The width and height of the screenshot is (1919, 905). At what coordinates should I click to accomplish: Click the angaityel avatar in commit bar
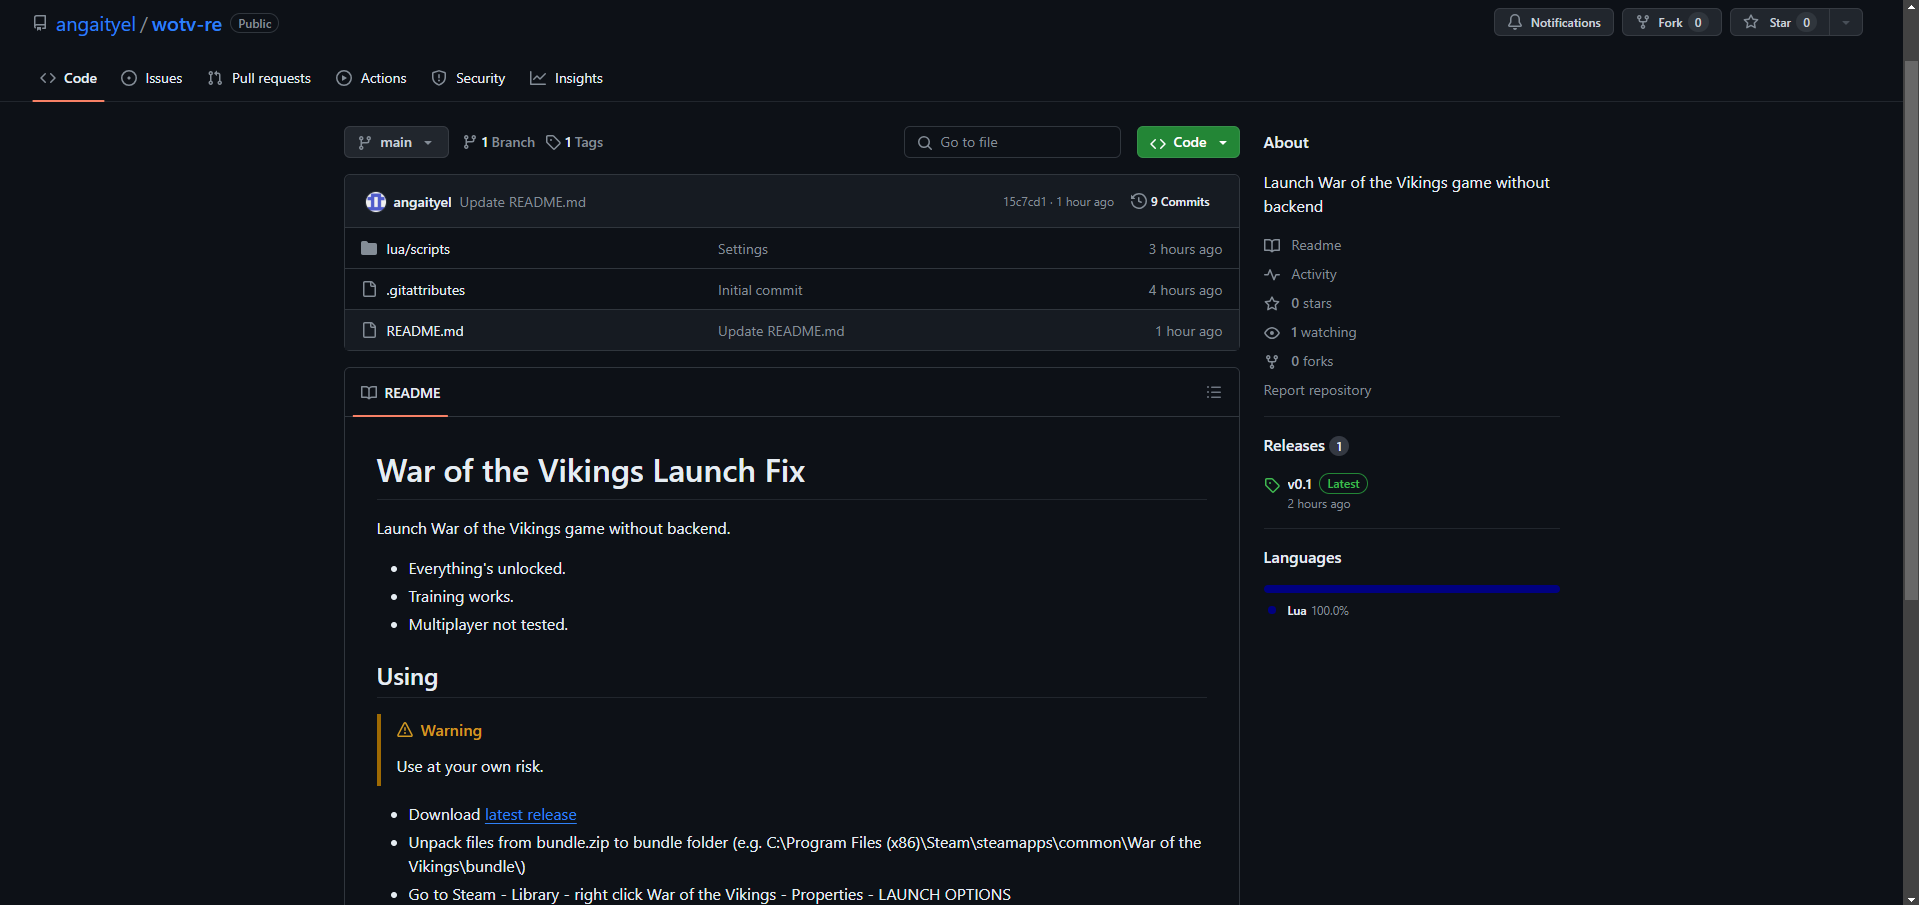(376, 202)
